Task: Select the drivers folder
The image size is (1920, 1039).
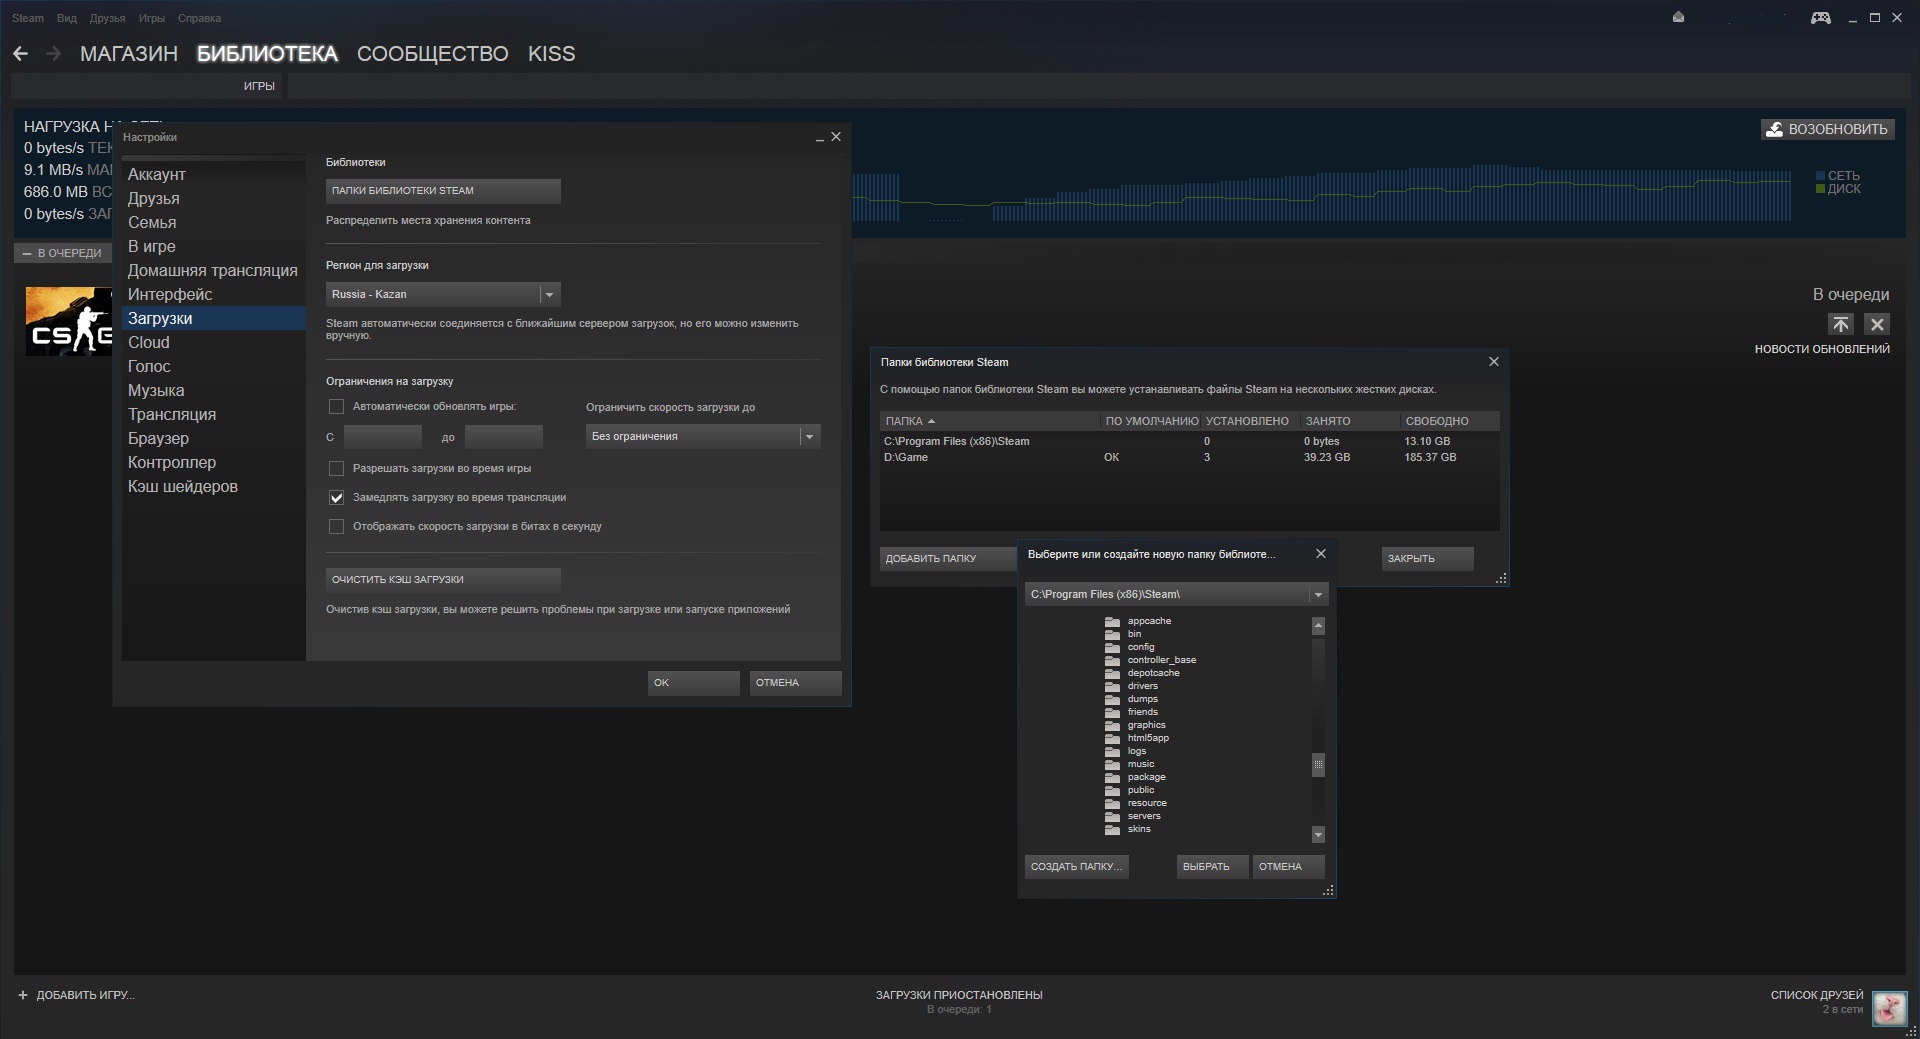Action: pos(1142,686)
